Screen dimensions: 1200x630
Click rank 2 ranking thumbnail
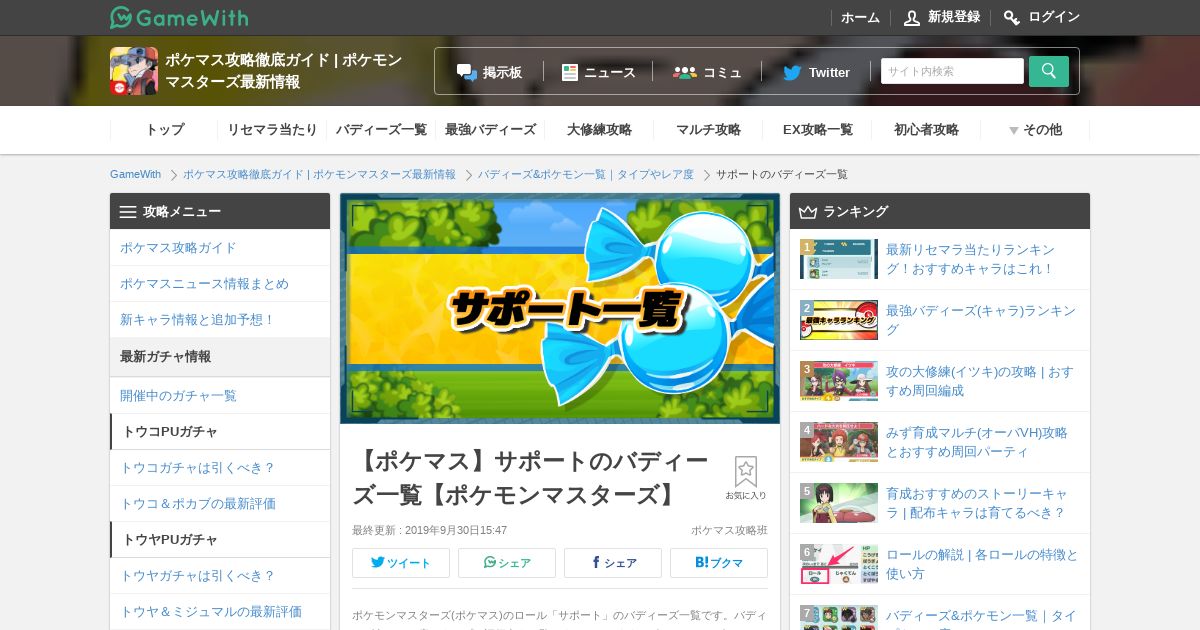click(839, 320)
